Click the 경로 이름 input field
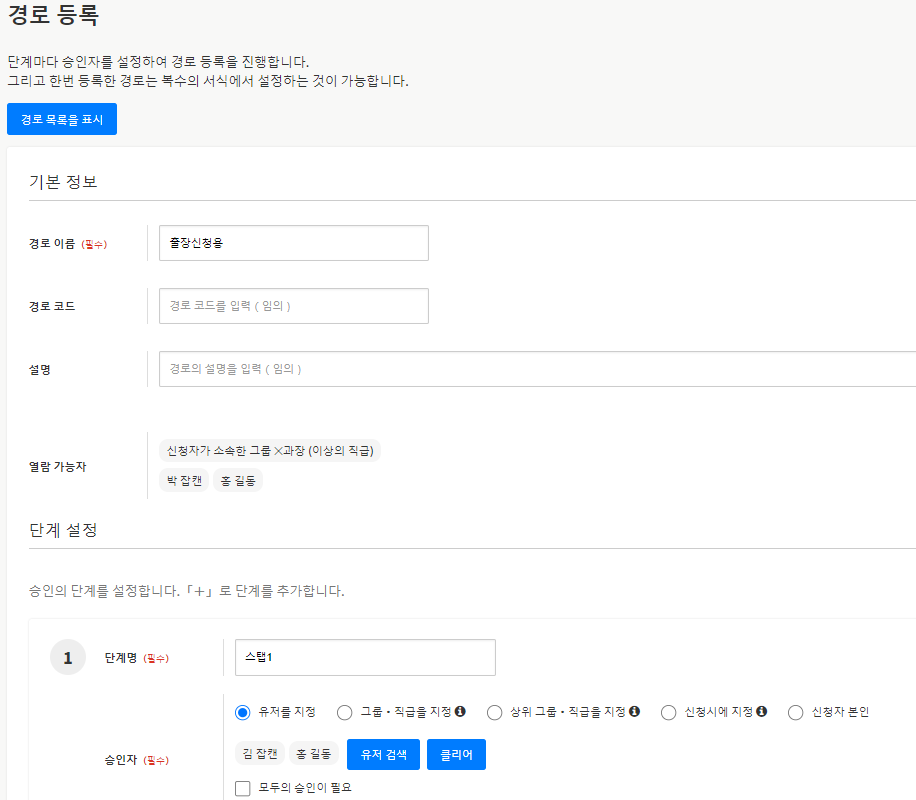The height and width of the screenshot is (800, 916). pos(293,243)
